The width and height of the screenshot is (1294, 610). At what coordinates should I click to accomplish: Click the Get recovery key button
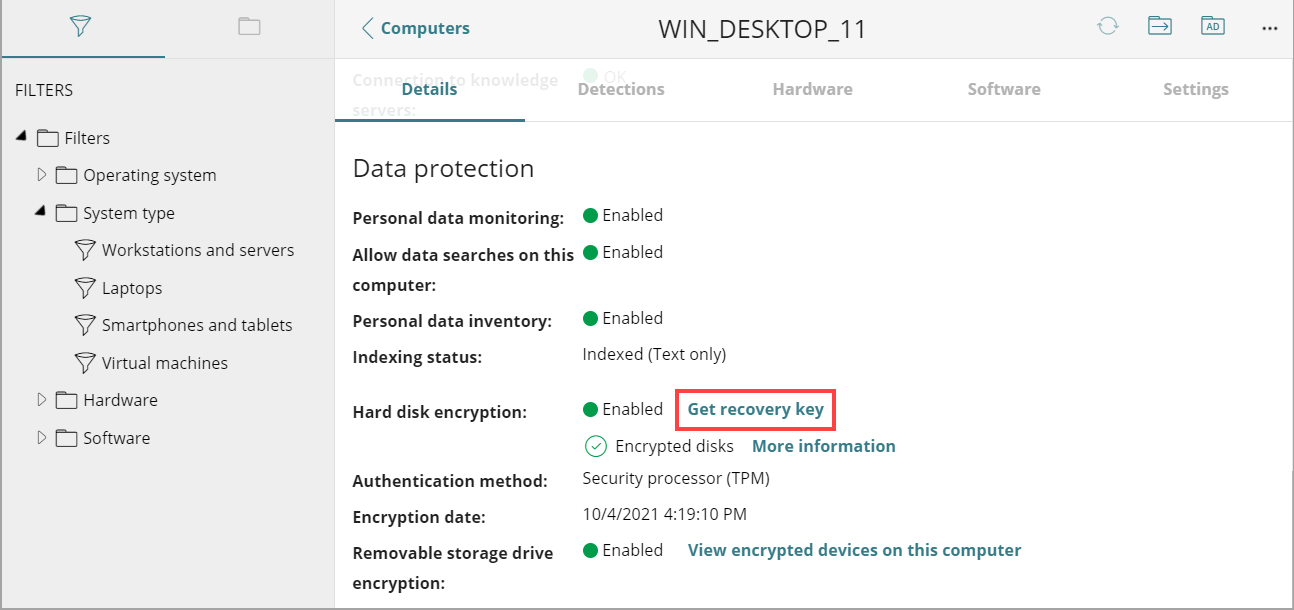[x=755, y=409]
